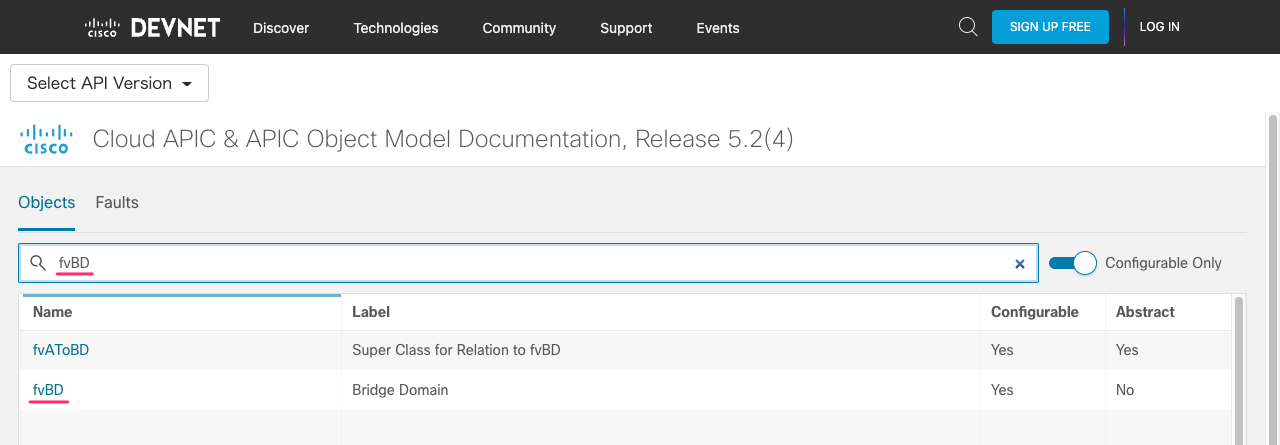The image size is (1280, 445).
Task: Open the Cisco DevNet logo home link
Action: [152, 27]
